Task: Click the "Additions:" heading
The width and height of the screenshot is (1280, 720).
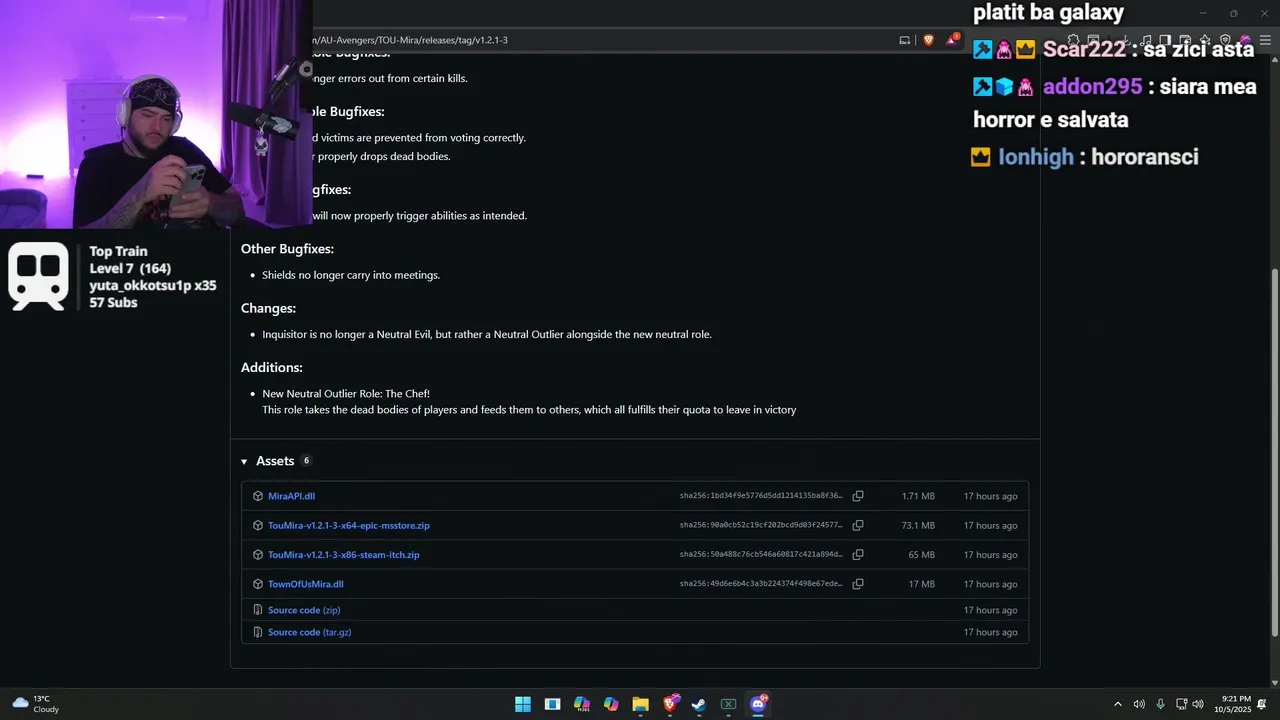Action: tap(272, 367)
